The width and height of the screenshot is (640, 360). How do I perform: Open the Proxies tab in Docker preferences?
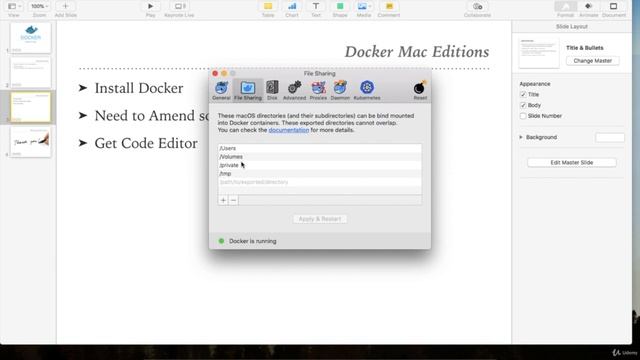pyautogui.click(x=318, y=90)
